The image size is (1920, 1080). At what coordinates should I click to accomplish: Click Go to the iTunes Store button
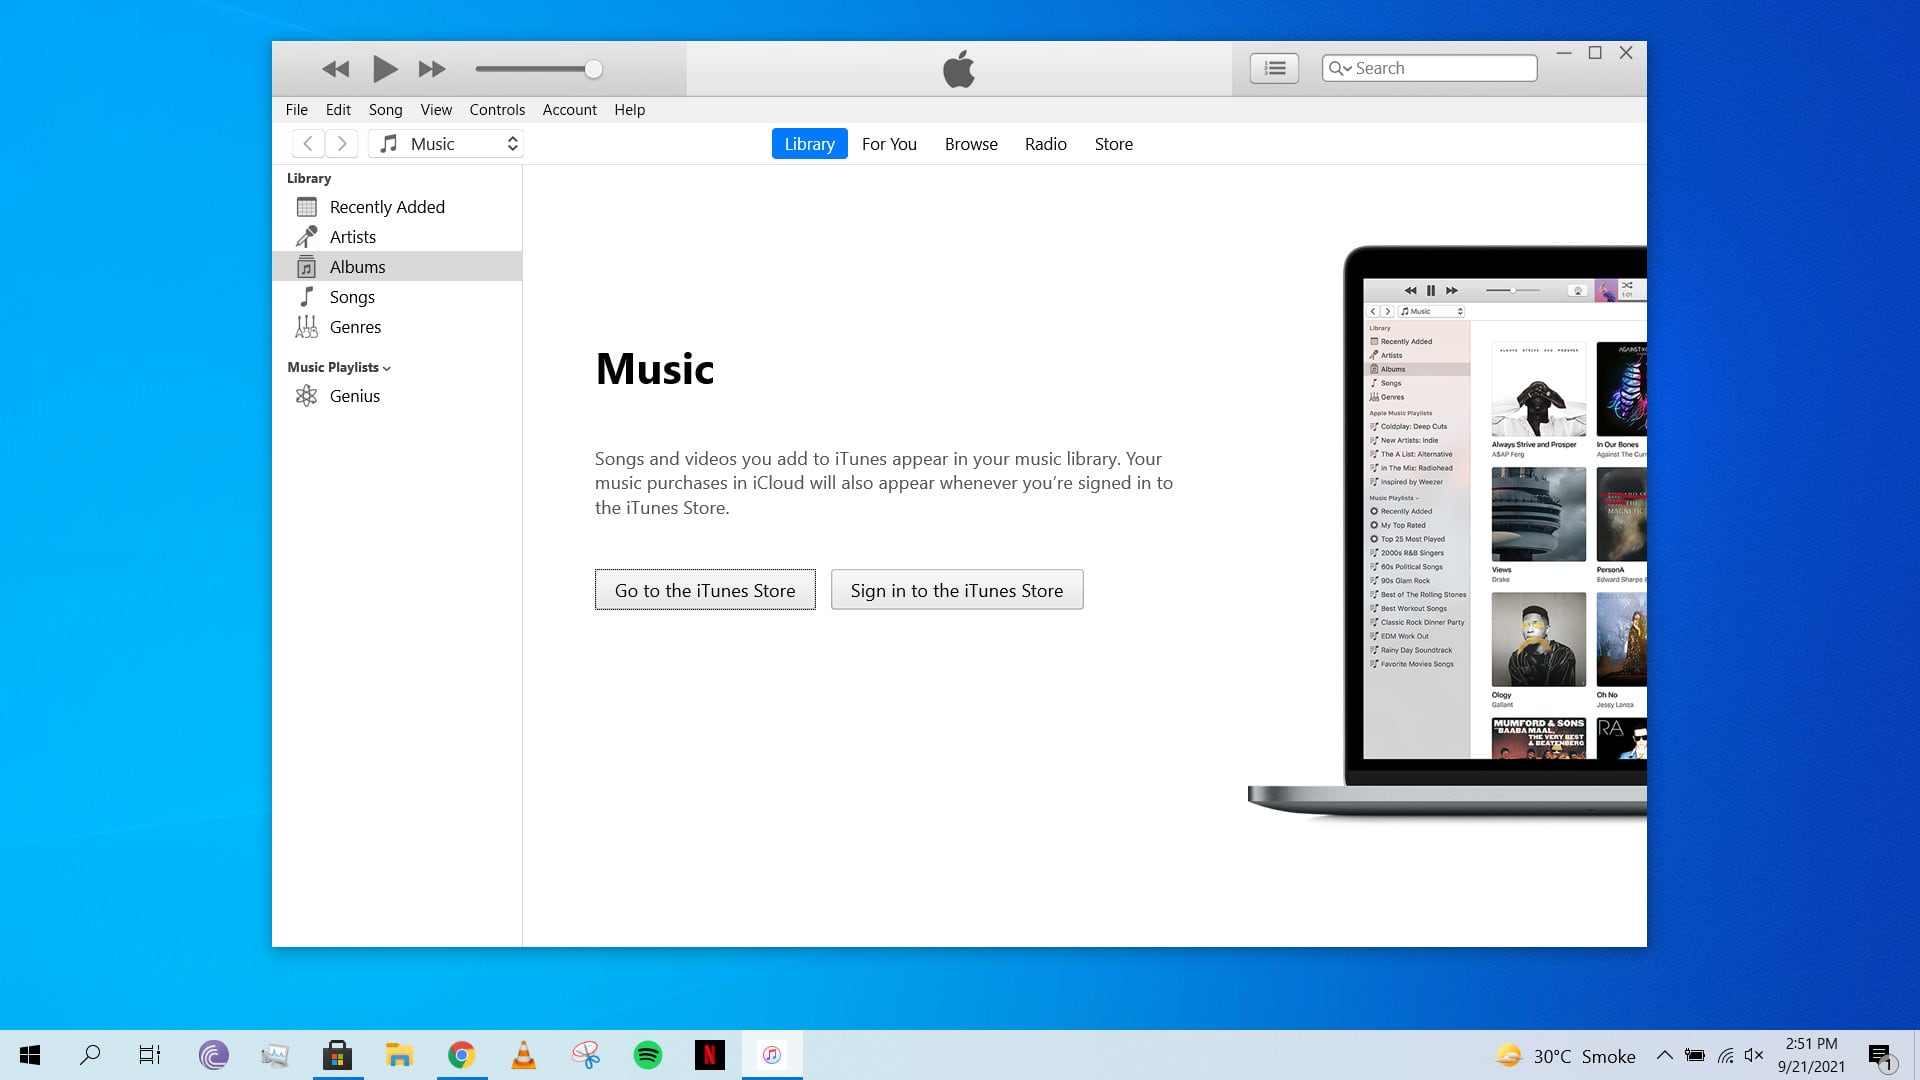(x=705, y=589)
